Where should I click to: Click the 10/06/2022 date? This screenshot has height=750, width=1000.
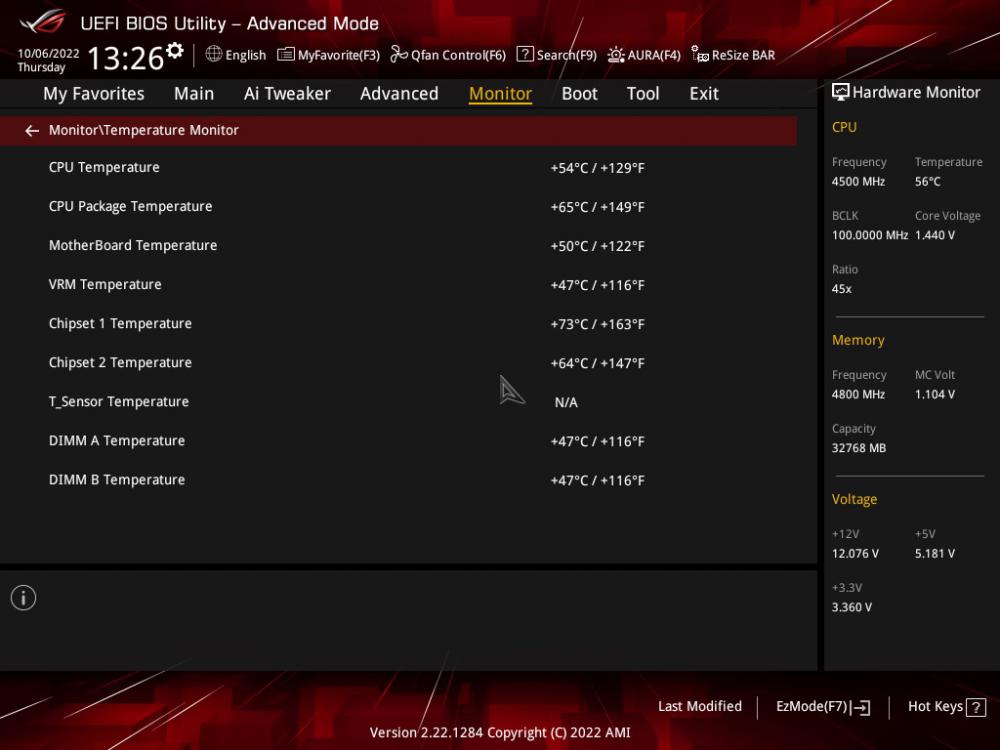[48, 54]
